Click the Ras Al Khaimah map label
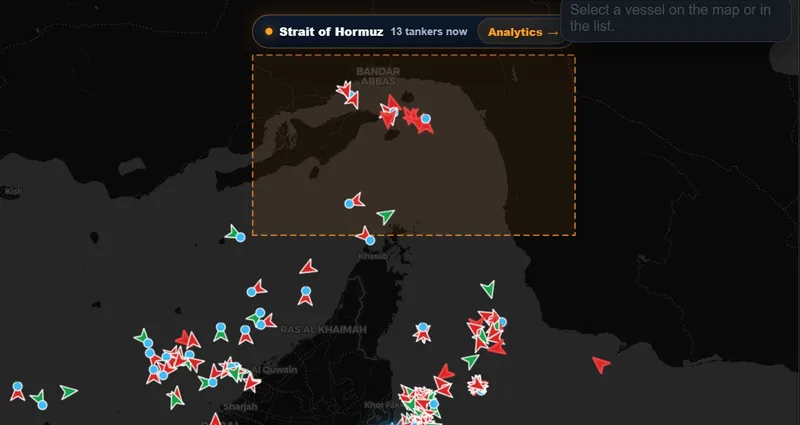This screenshot has width=800, height=425. click(323, 330)
